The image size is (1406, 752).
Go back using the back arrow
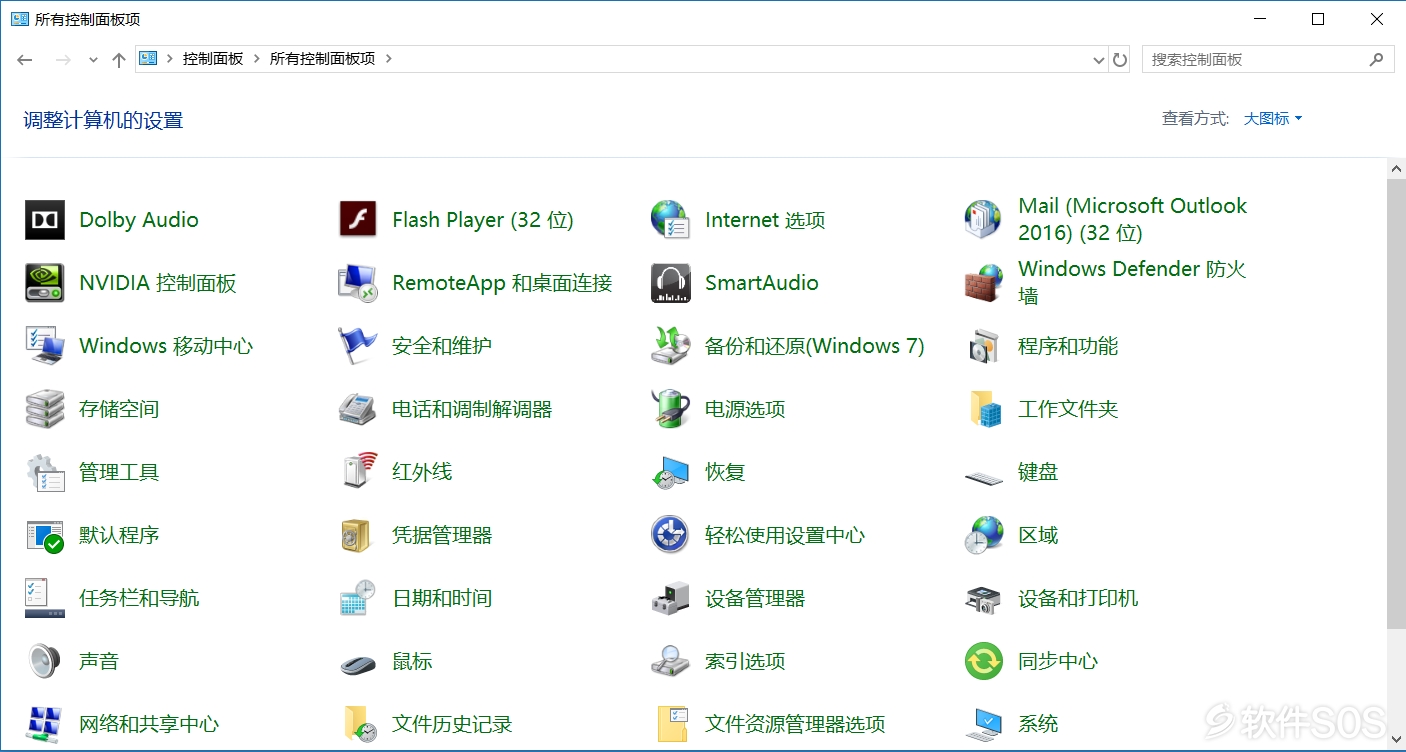point(25,60)
